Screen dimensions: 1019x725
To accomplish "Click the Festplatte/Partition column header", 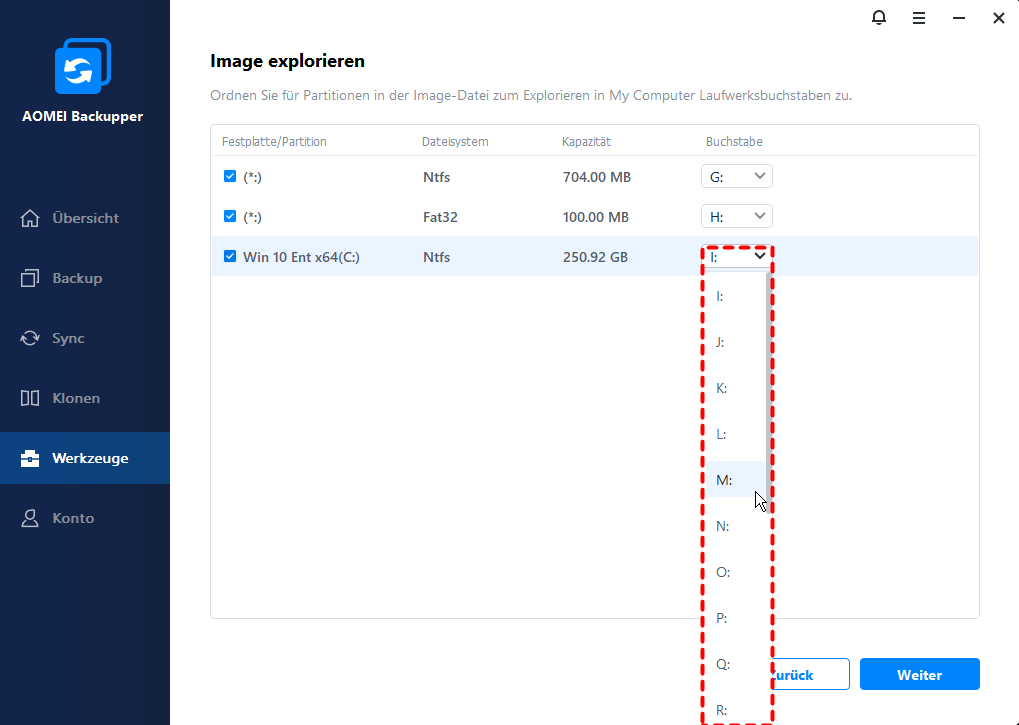I will click(274, 142).
